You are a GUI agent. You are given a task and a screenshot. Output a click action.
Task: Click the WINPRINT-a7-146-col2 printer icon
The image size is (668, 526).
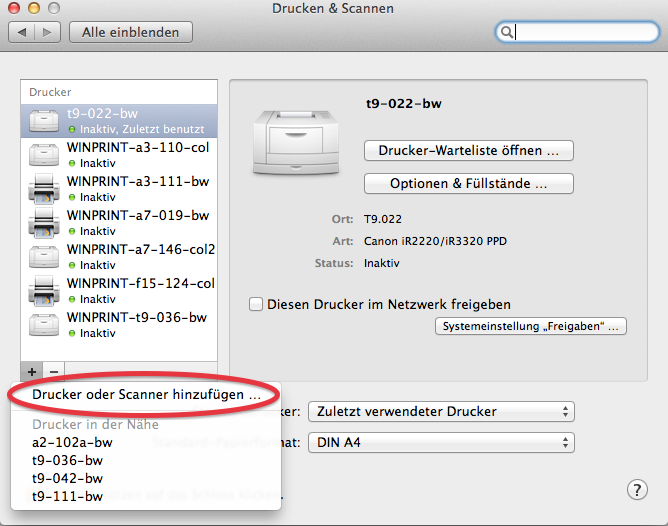(x=46, y=257)
